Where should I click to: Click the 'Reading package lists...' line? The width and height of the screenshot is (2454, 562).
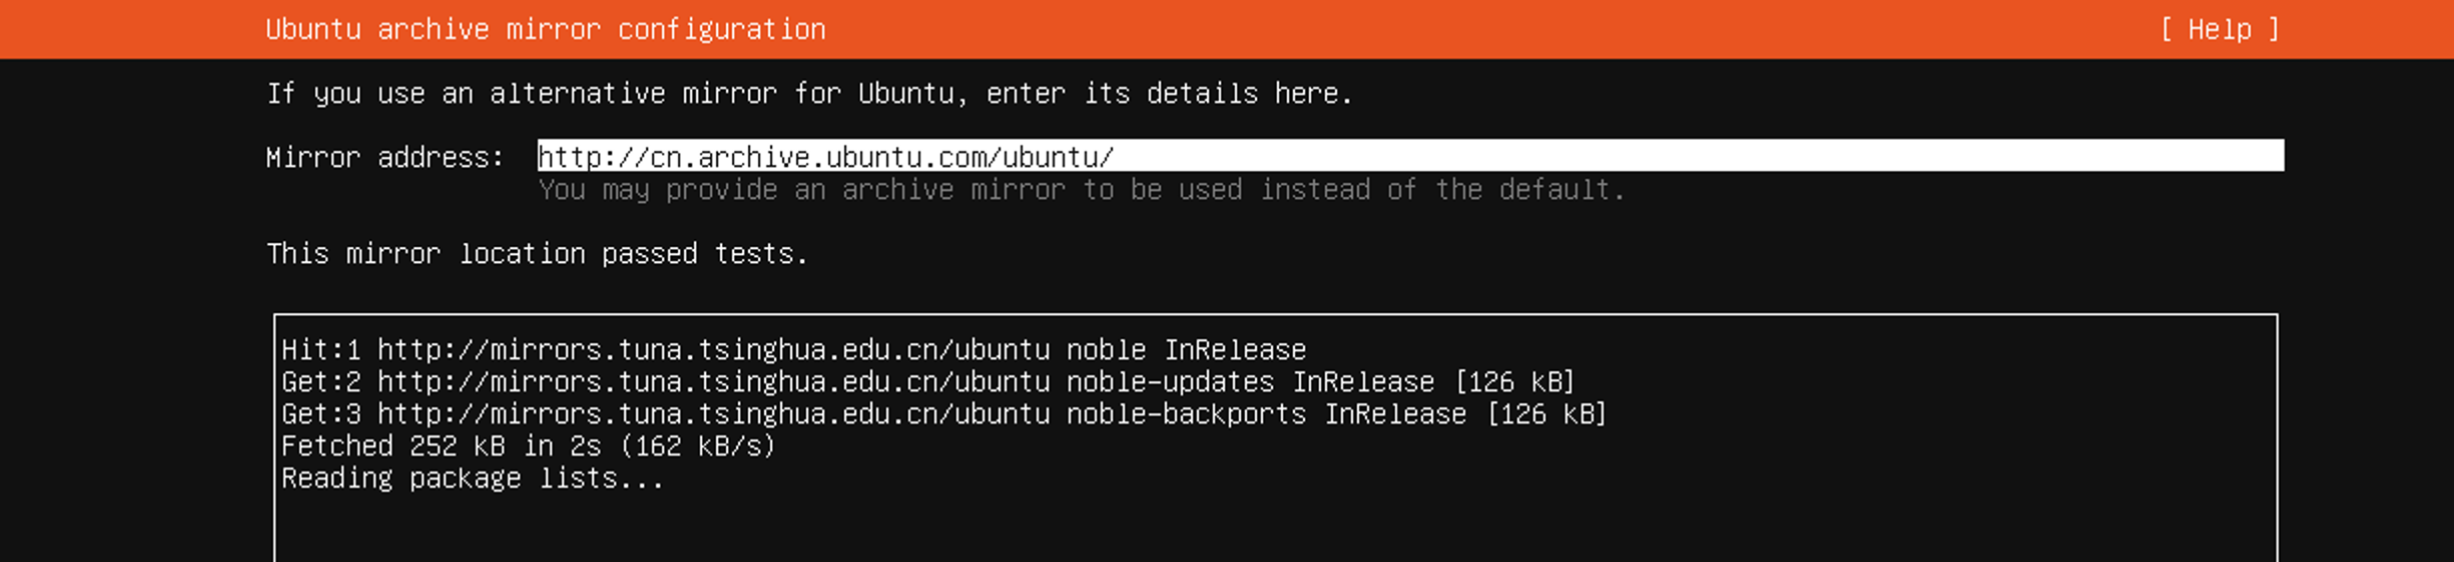472,478
